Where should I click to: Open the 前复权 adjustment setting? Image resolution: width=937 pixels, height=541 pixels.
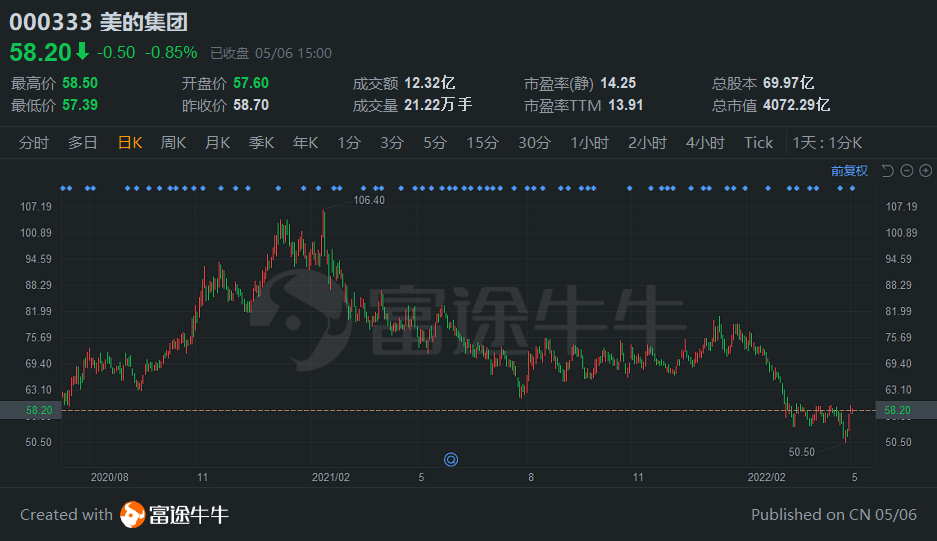coord(849,171)
